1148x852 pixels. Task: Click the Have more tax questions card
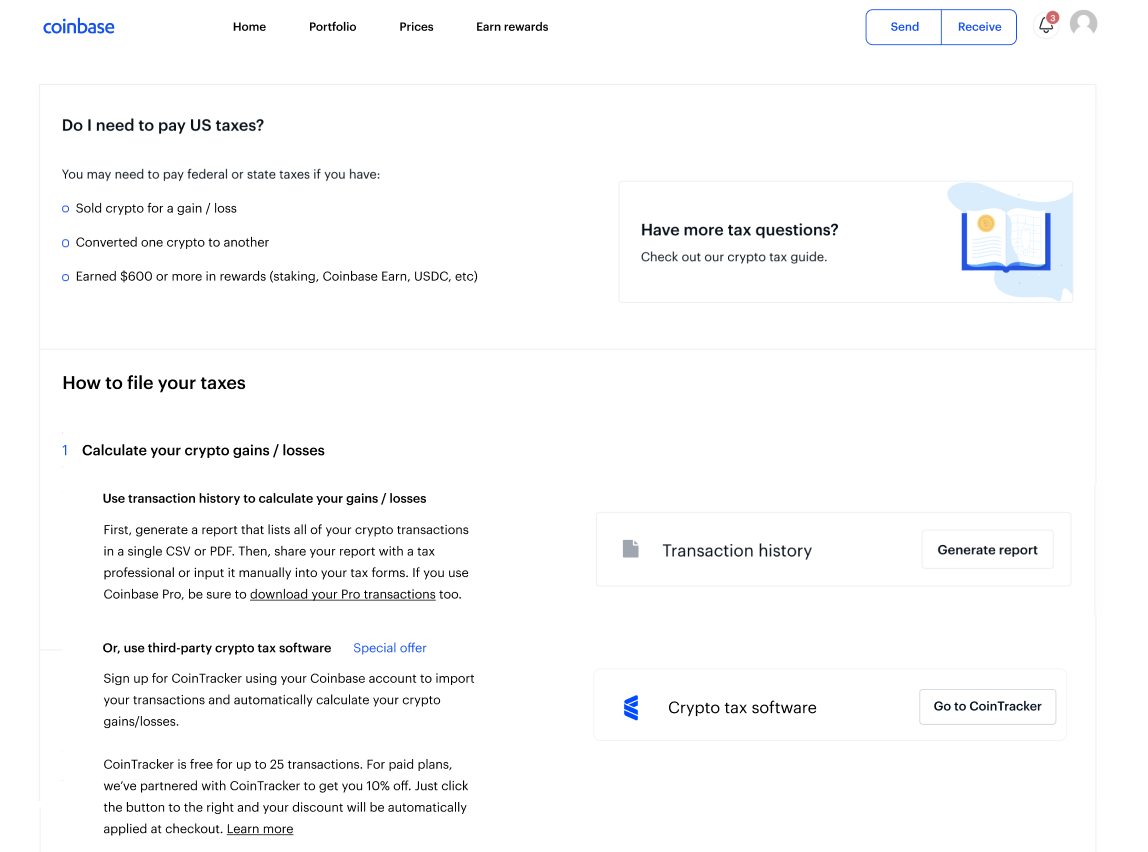click(846, 241)
